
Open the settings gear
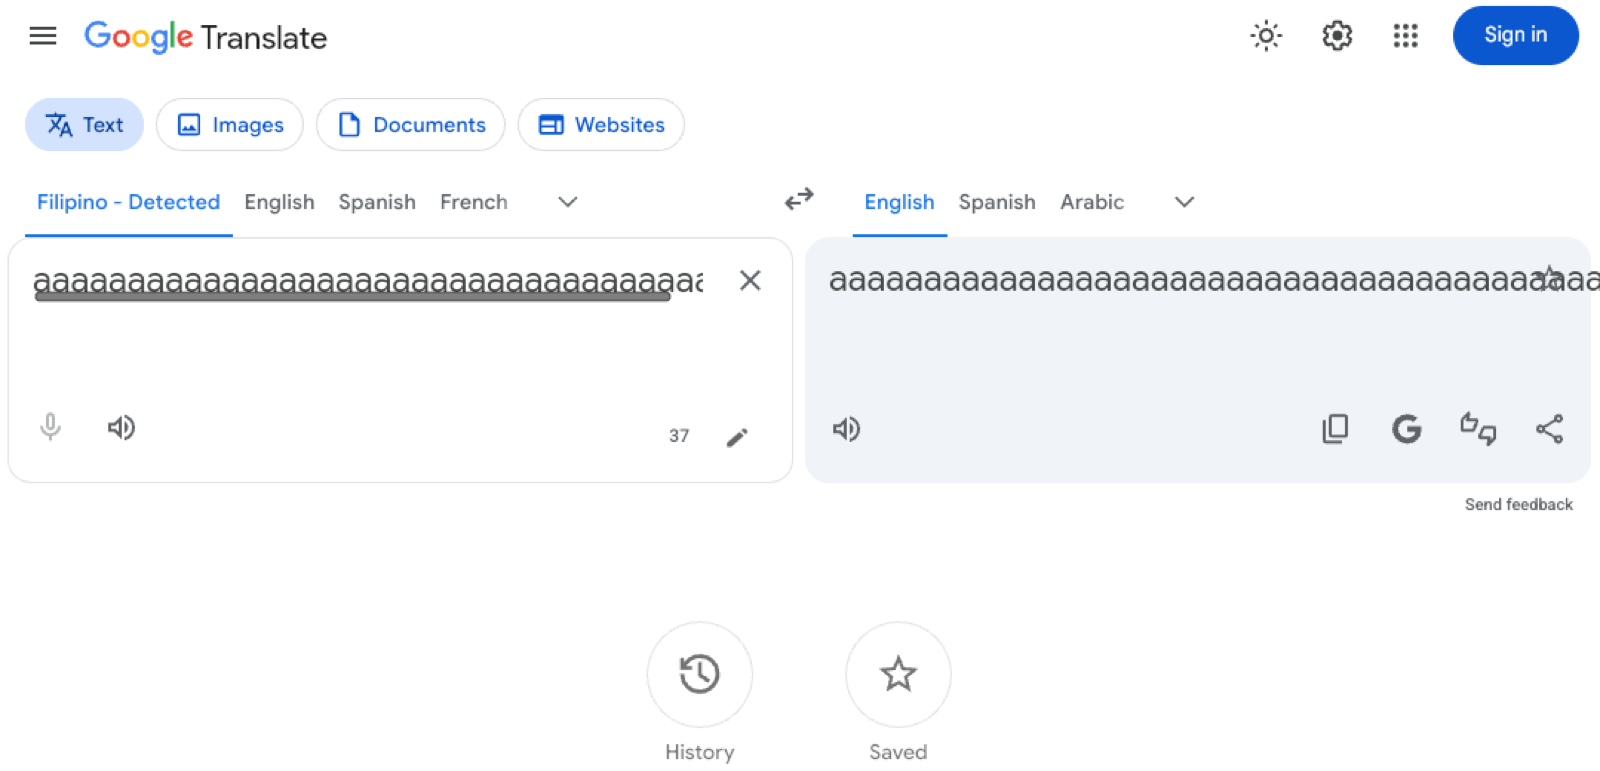[x=1337, y=36]
